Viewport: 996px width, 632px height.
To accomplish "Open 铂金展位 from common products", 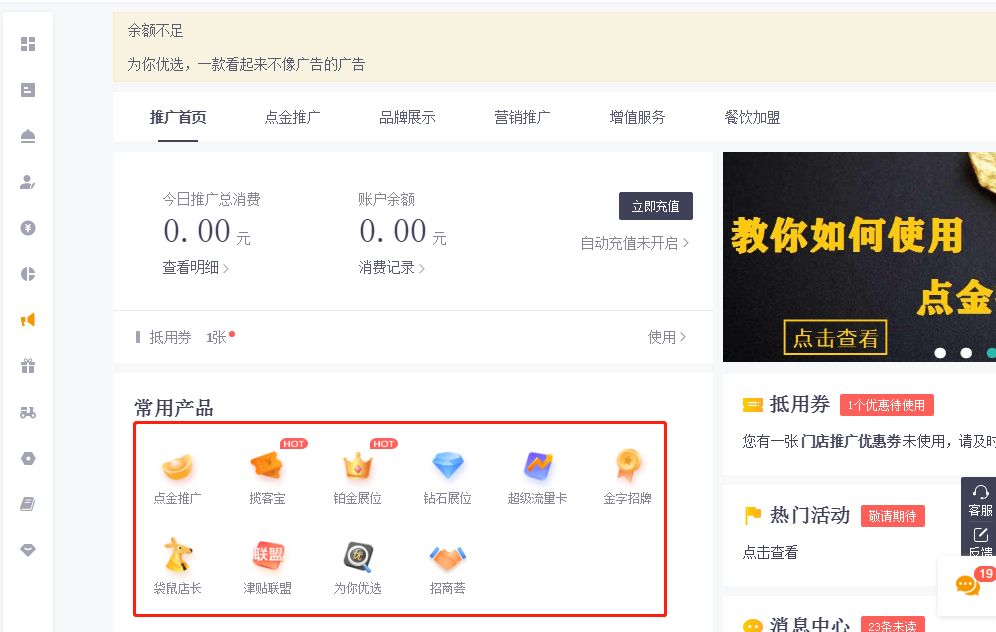I will [357, 465].
